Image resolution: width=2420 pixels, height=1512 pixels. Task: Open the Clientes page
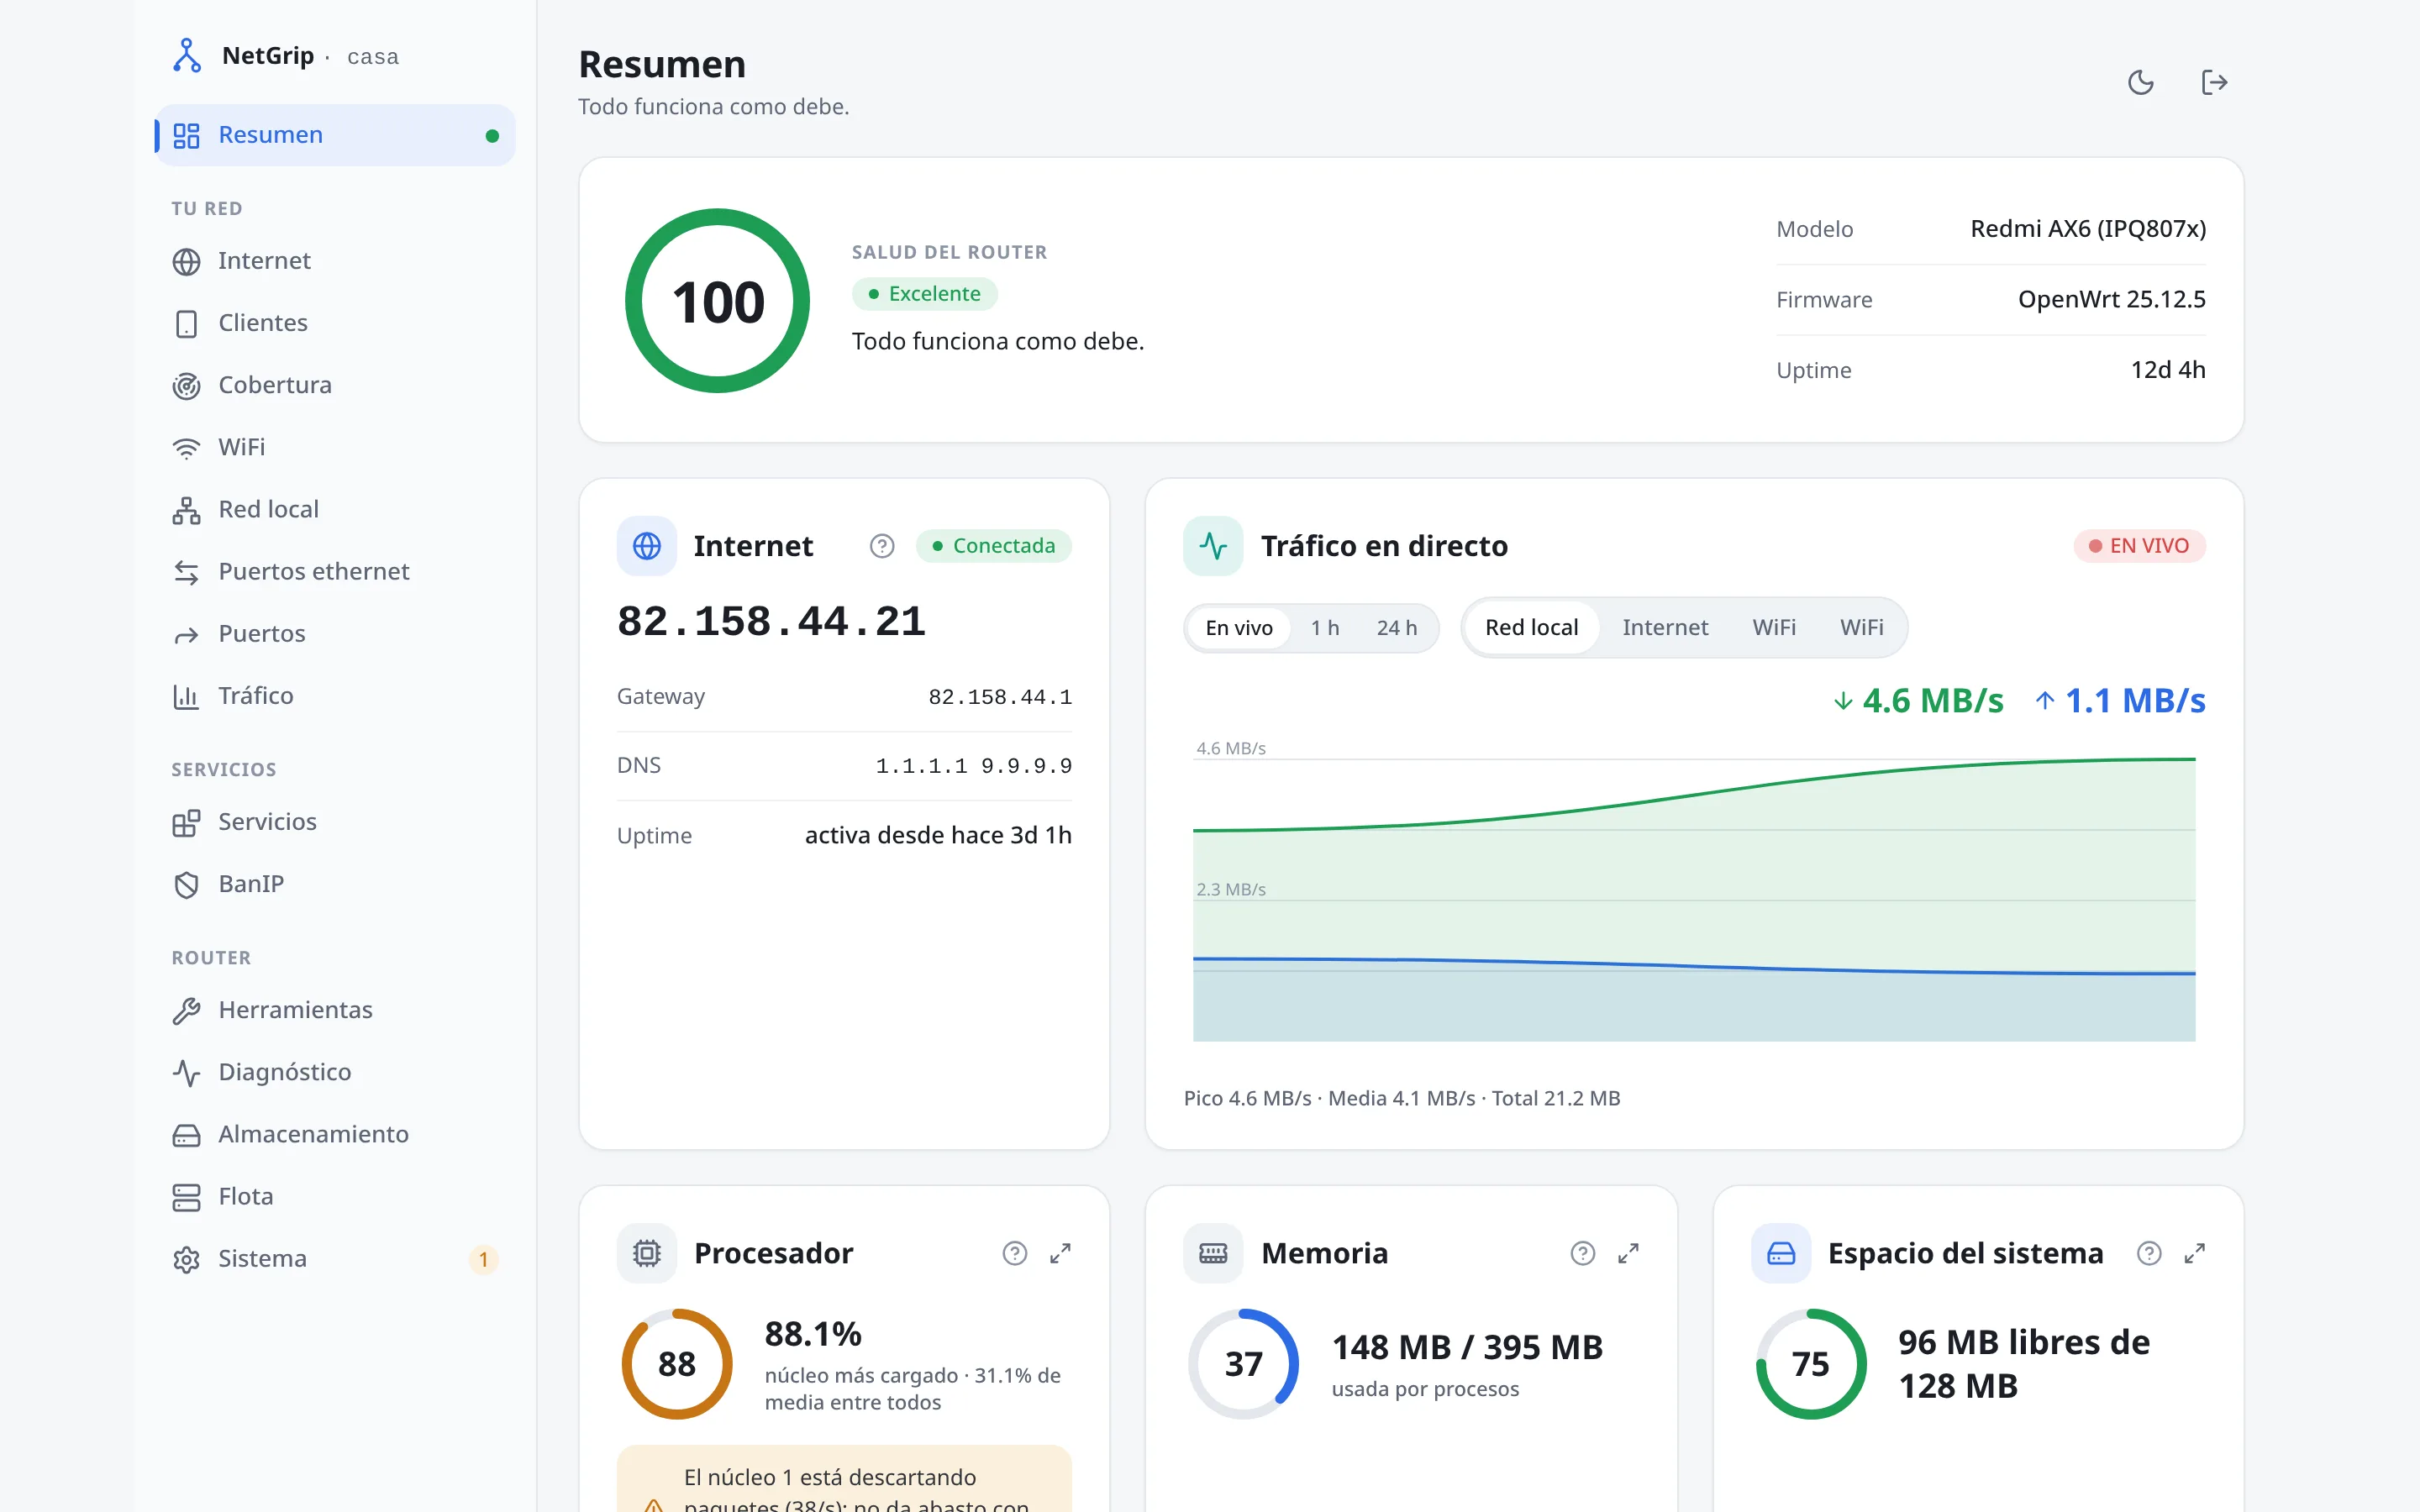[335, 323]
